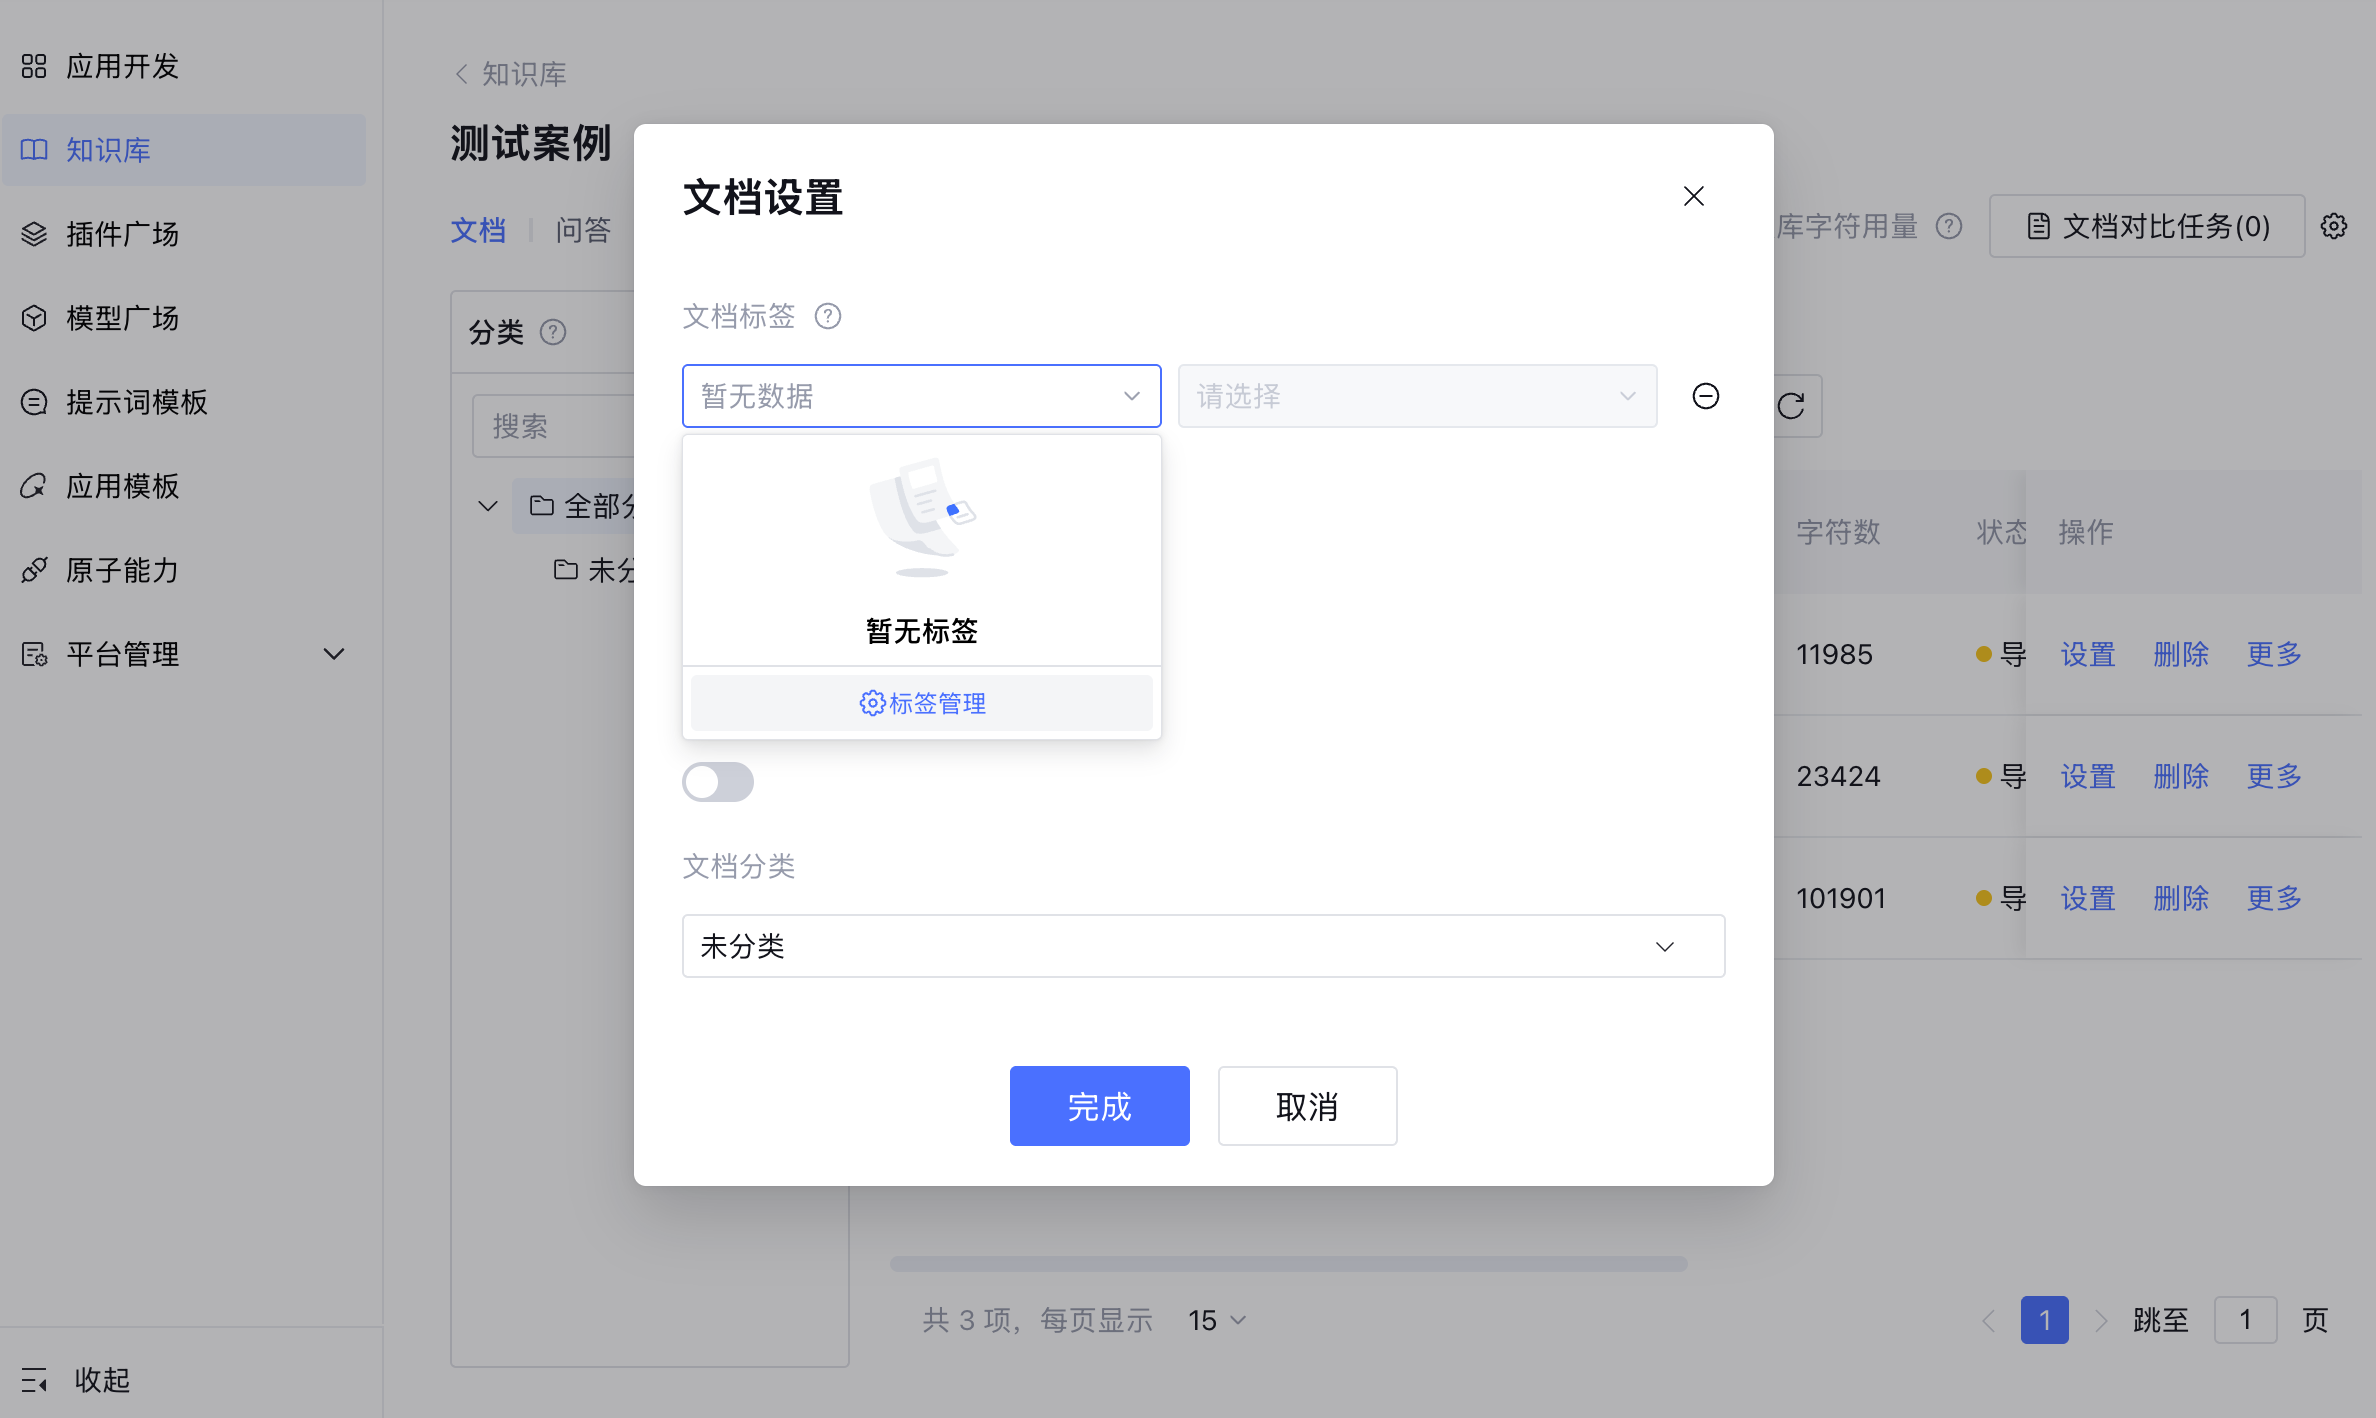Screen dimensions: 2376x1418
Task: Collapse the 全部 category tree node
Action: (x=488, y=506)
